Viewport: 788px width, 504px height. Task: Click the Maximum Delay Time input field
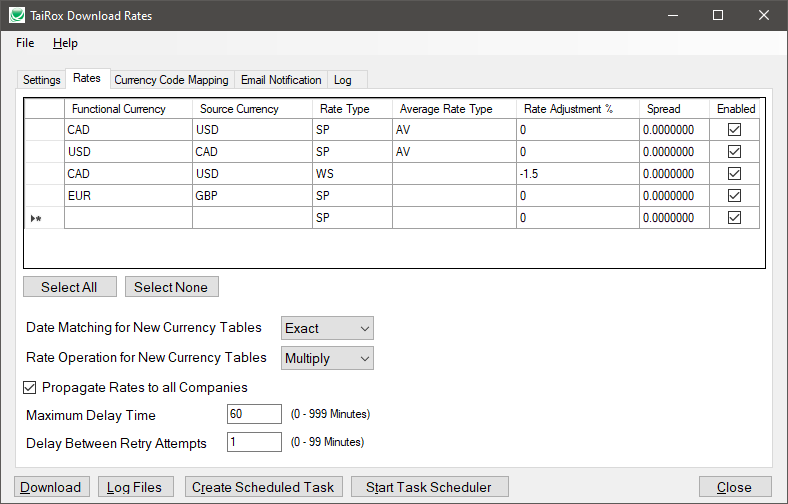coord(254,414)
